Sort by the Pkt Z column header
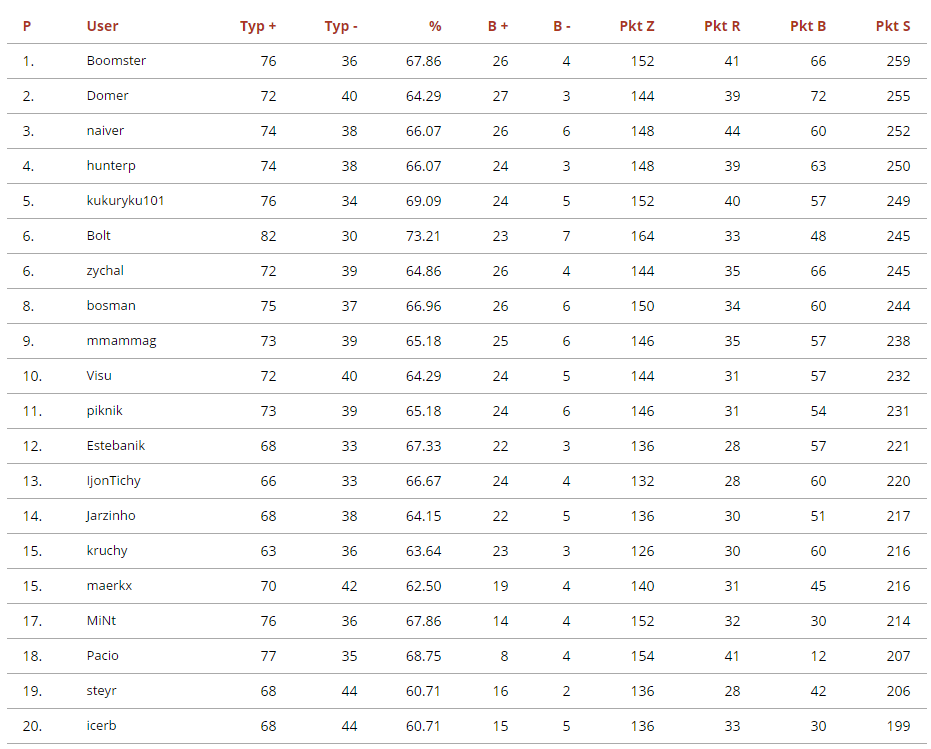 click(637, 26)
